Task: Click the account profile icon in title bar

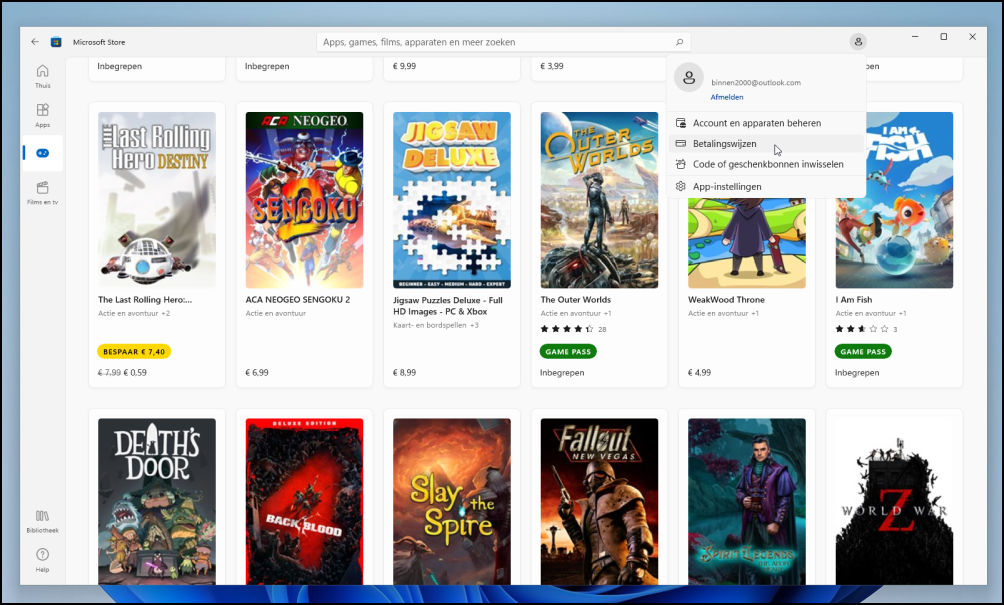Action: 858,42
